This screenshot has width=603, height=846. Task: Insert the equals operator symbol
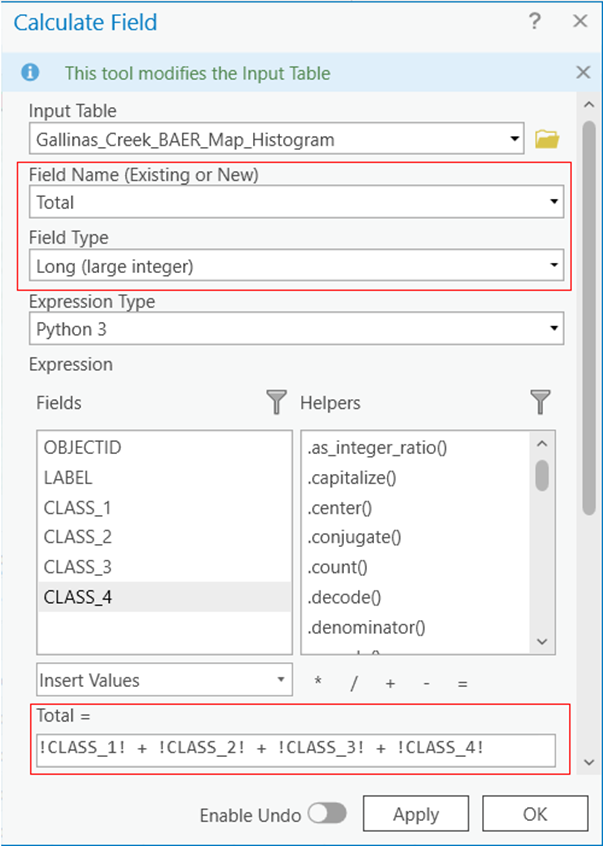[462, 683]
